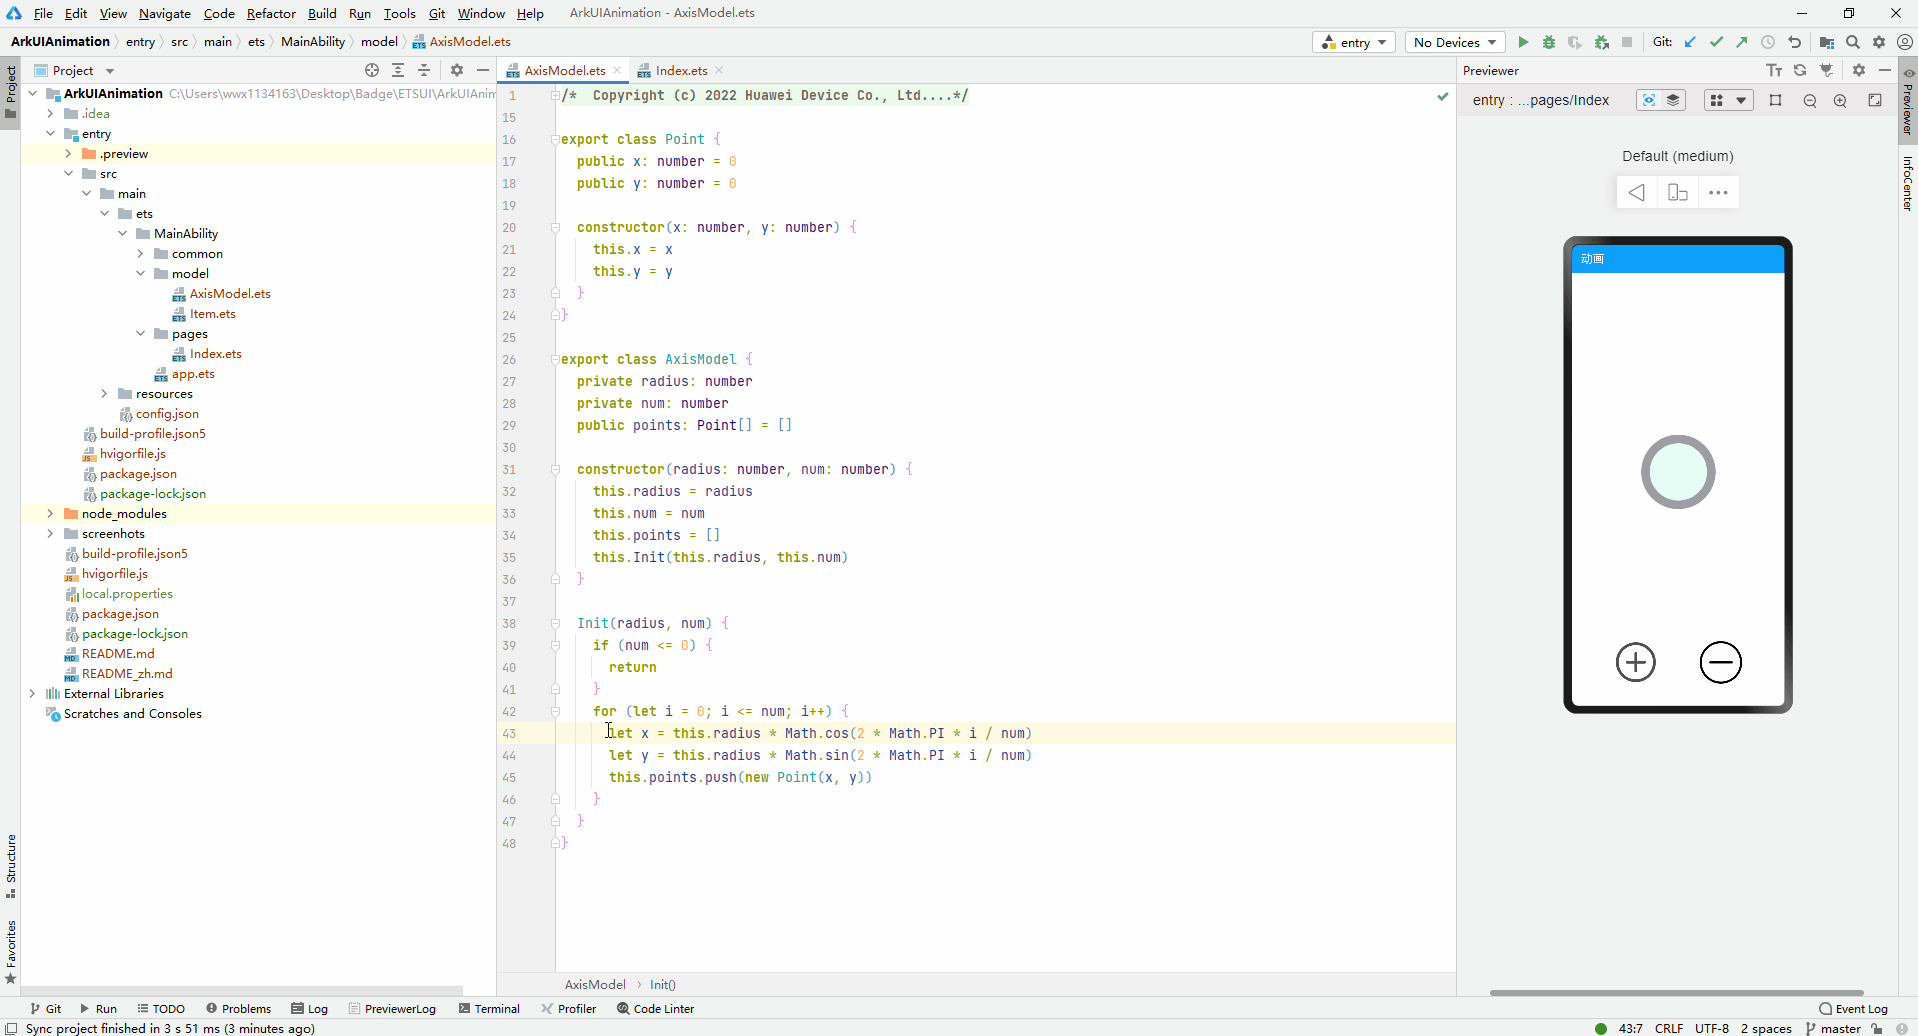Viewport: 1918px width, 1036px height.
Task: Open the PreviewerLog tool window
Action: (x=392, y=1008)
